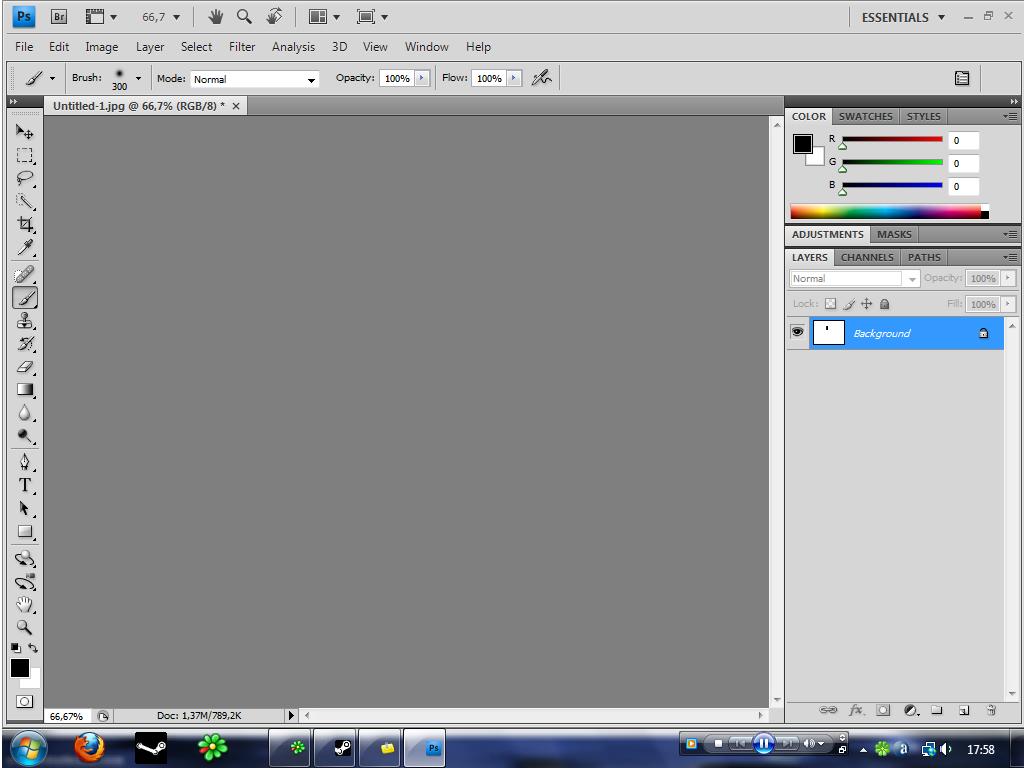Select the Move tool
This screenshot has height=768, width=1024.
click(25, 132)
